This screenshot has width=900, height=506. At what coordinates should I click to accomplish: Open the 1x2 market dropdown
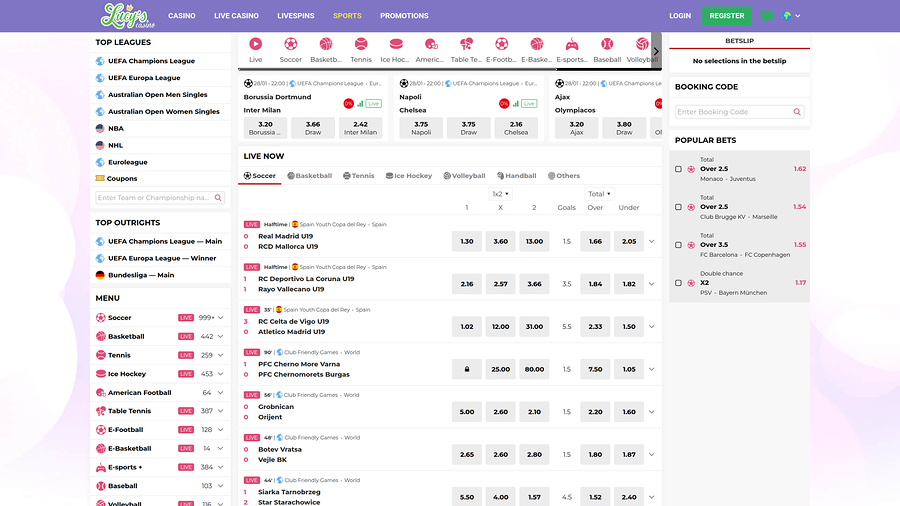(501, 194)
